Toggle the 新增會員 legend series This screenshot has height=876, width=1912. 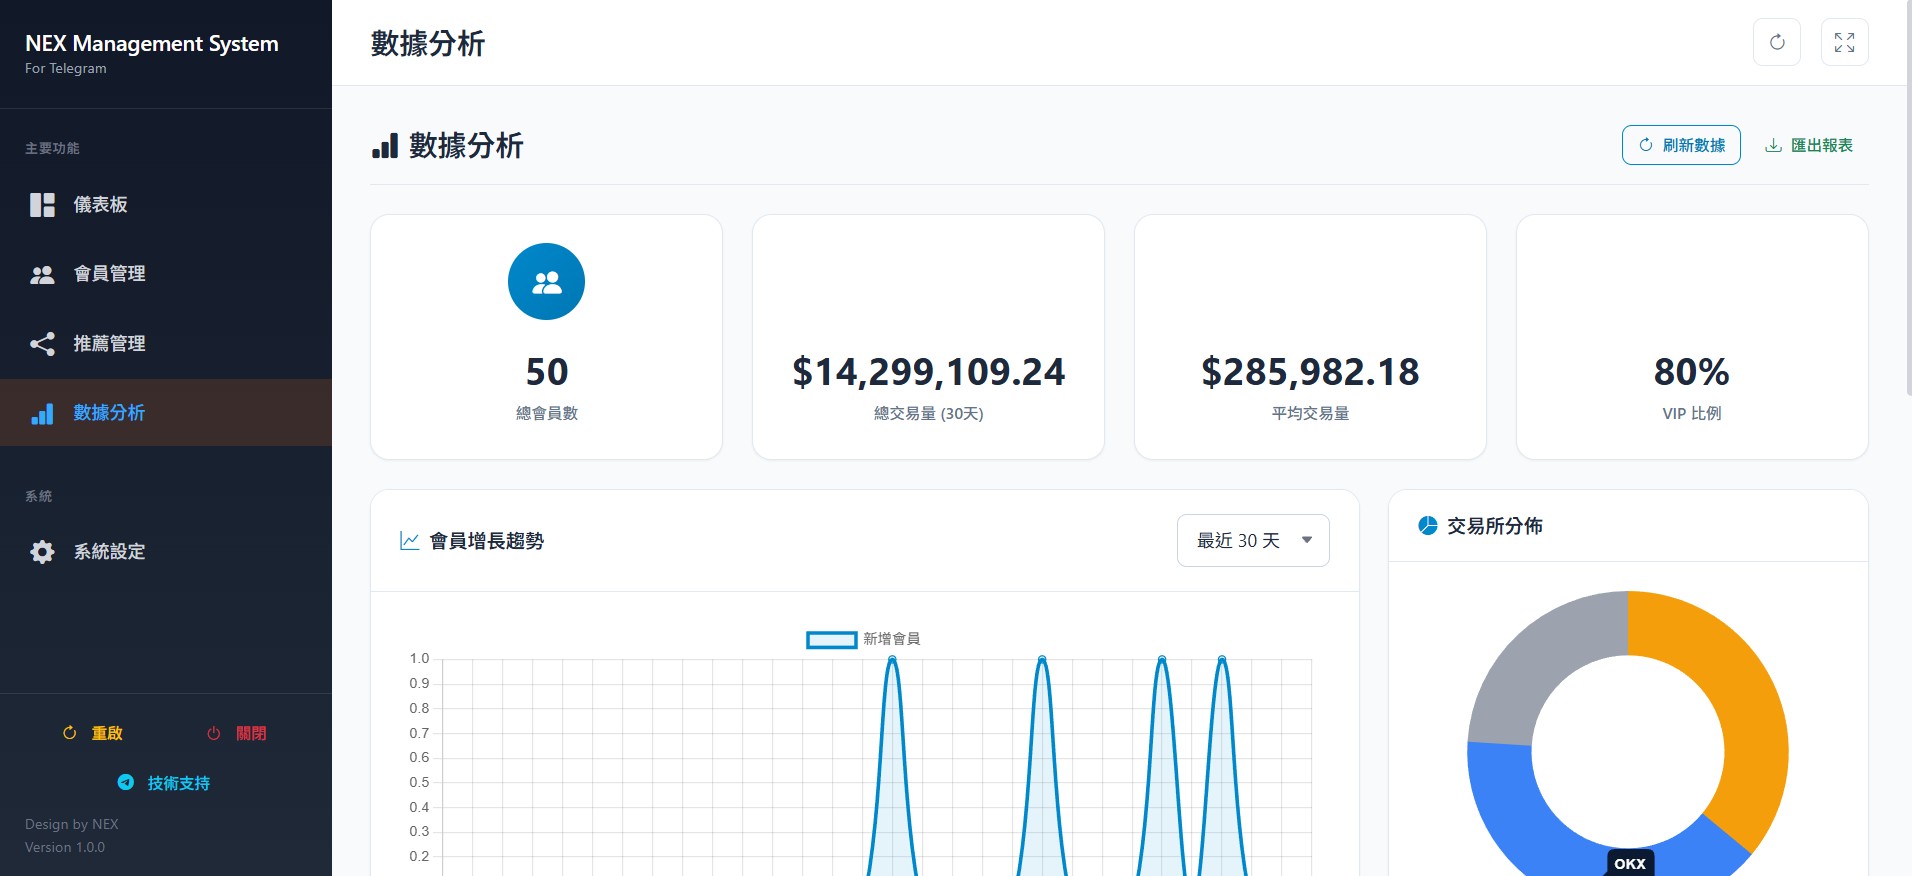862,639
